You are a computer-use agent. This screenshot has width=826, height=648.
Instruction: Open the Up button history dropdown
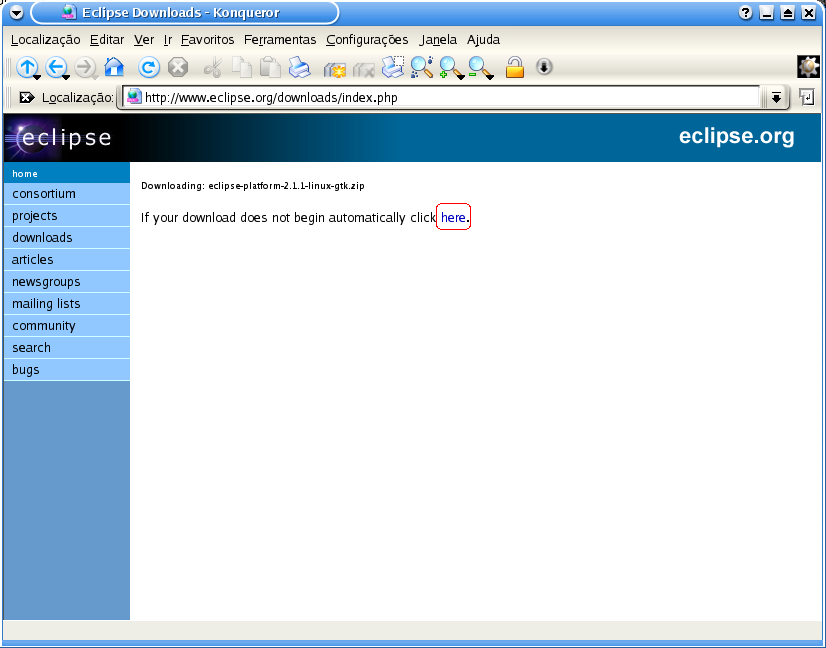click(37, 77)
